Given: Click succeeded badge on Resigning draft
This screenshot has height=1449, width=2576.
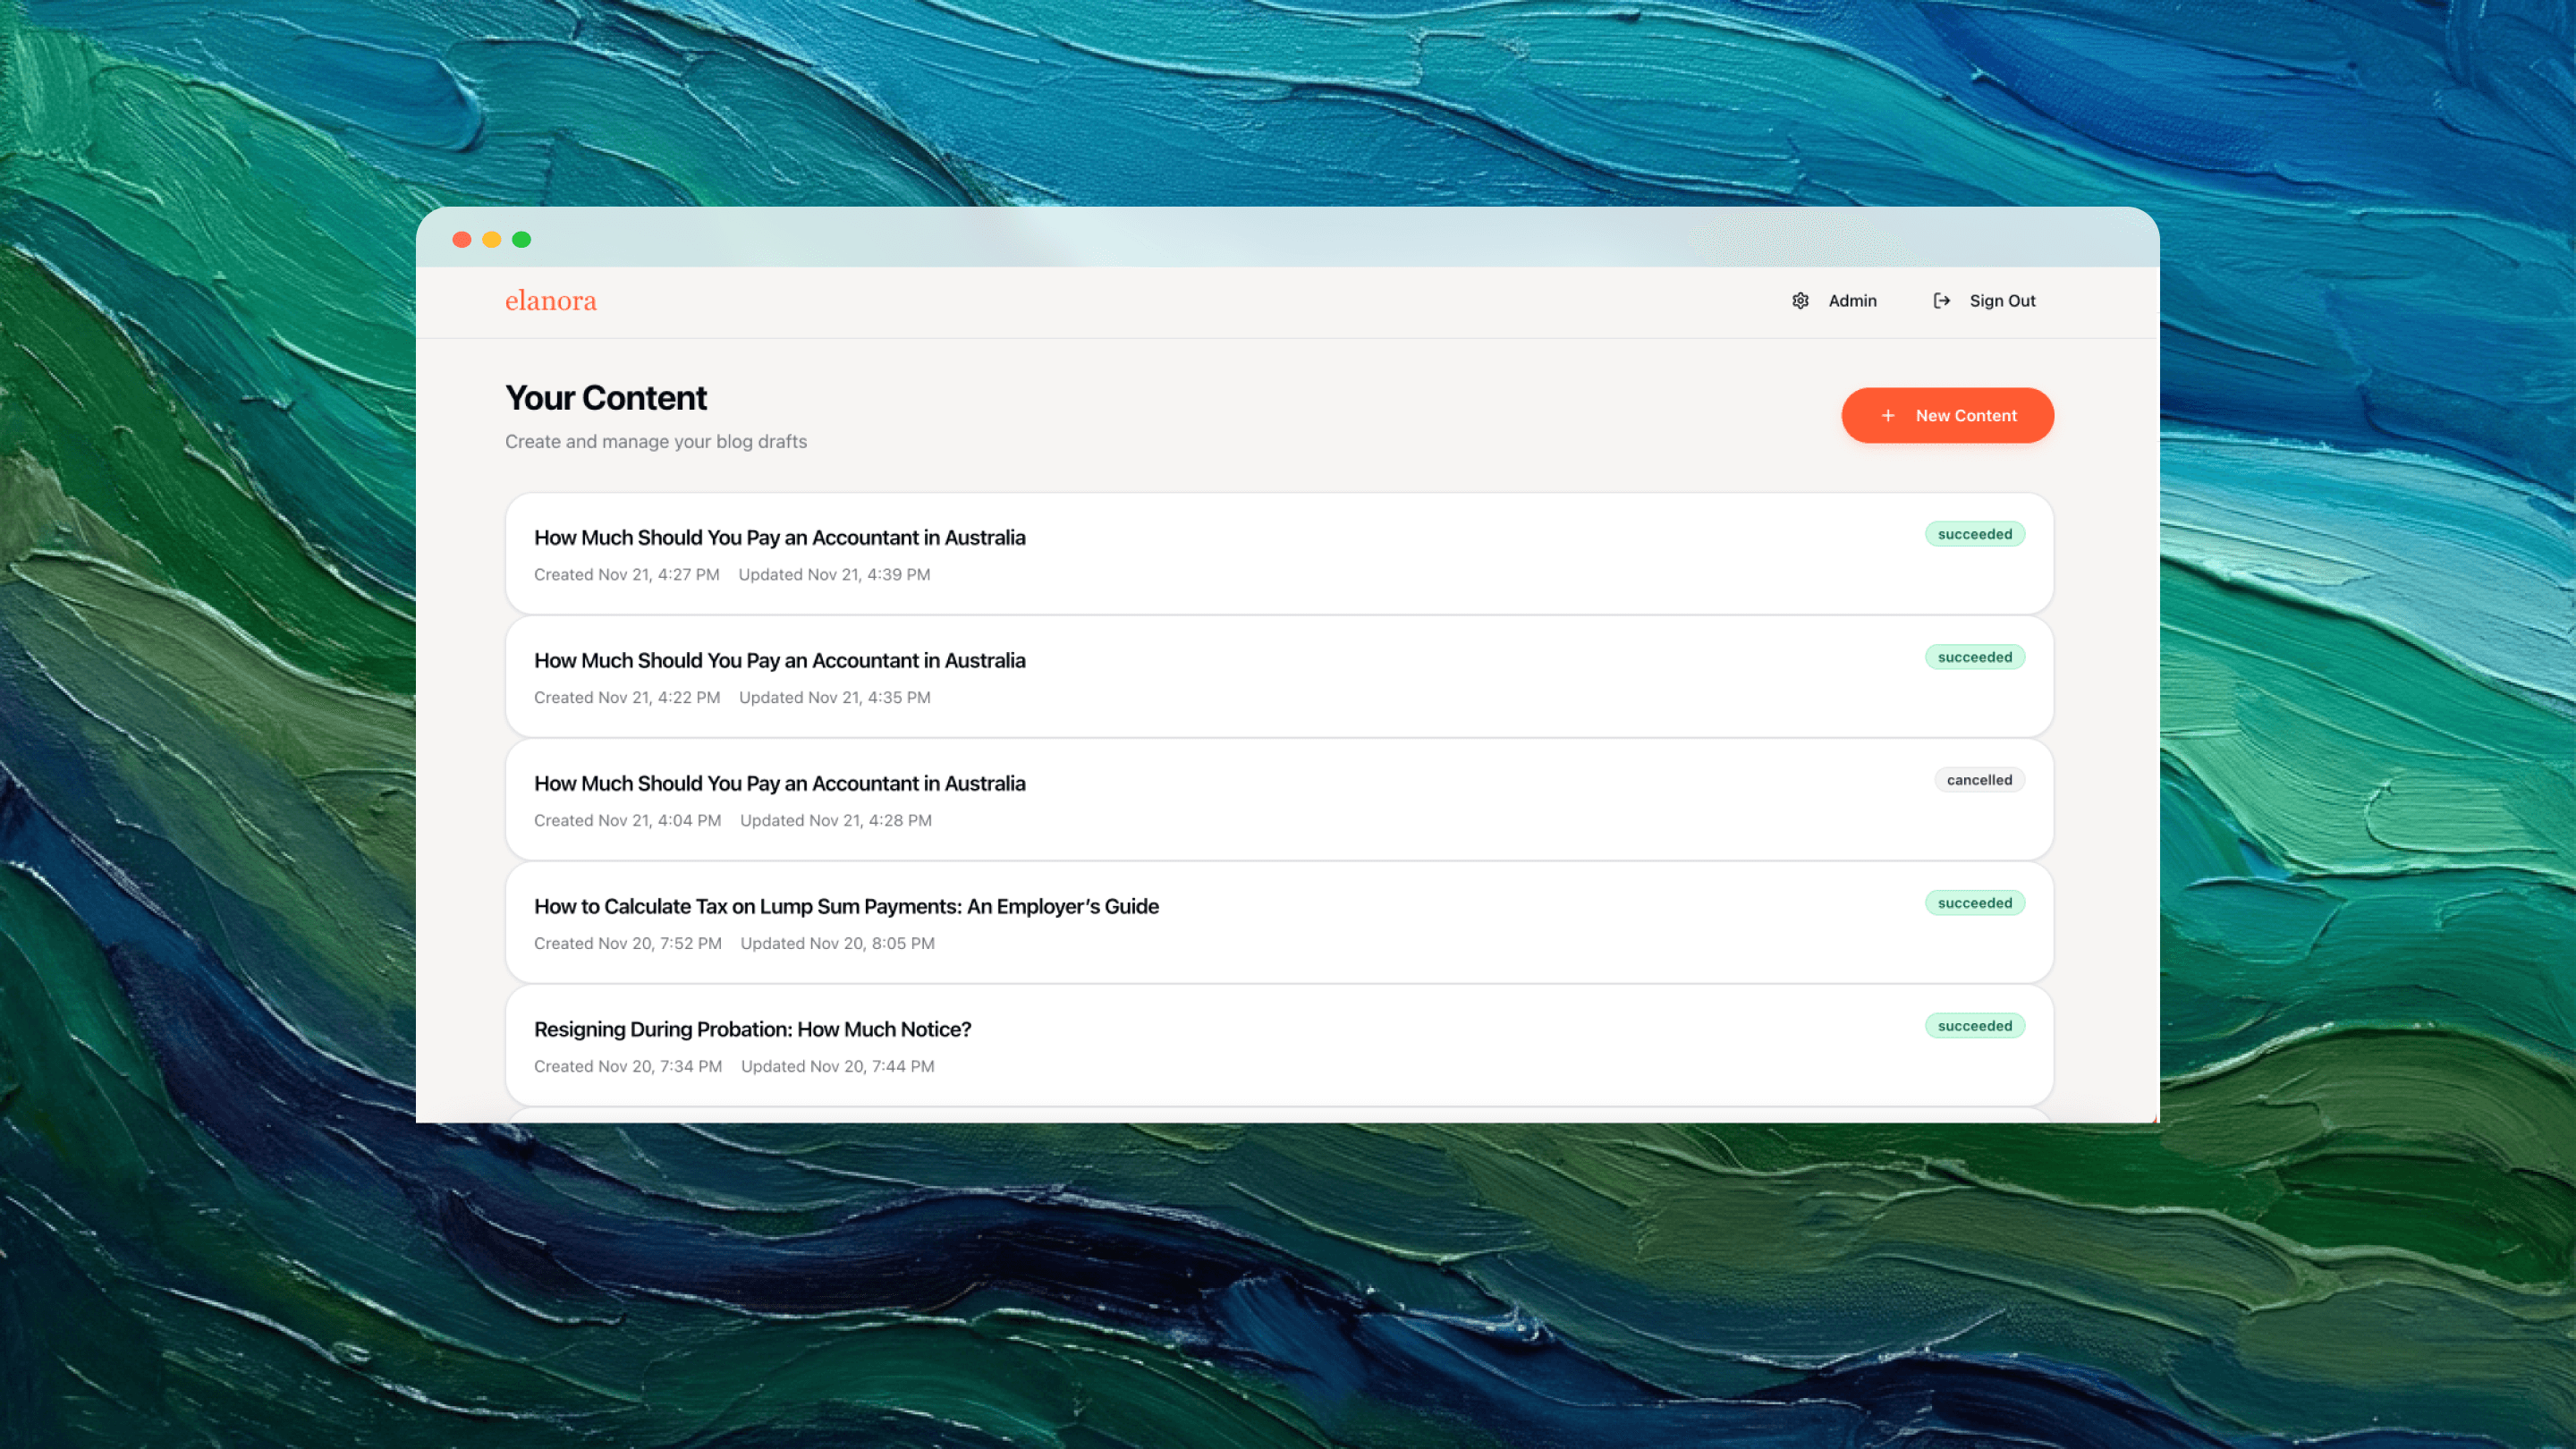Looking at the screenshot, I should click(1974, 1026).
